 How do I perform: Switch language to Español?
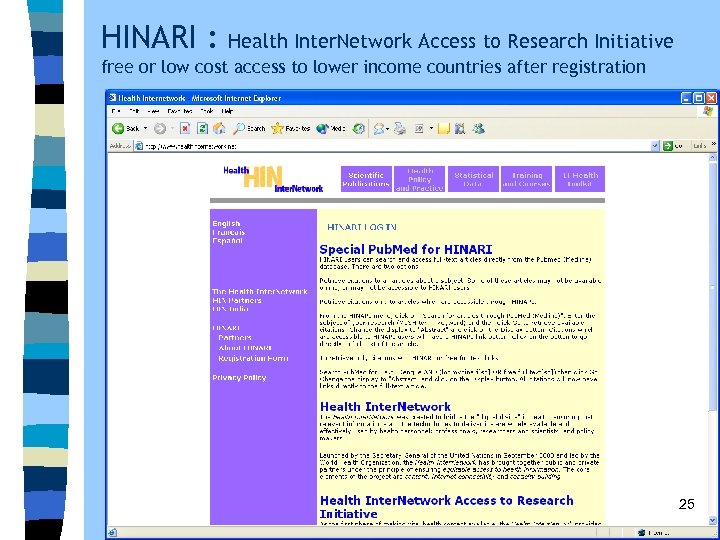click(x=227, y=241)
